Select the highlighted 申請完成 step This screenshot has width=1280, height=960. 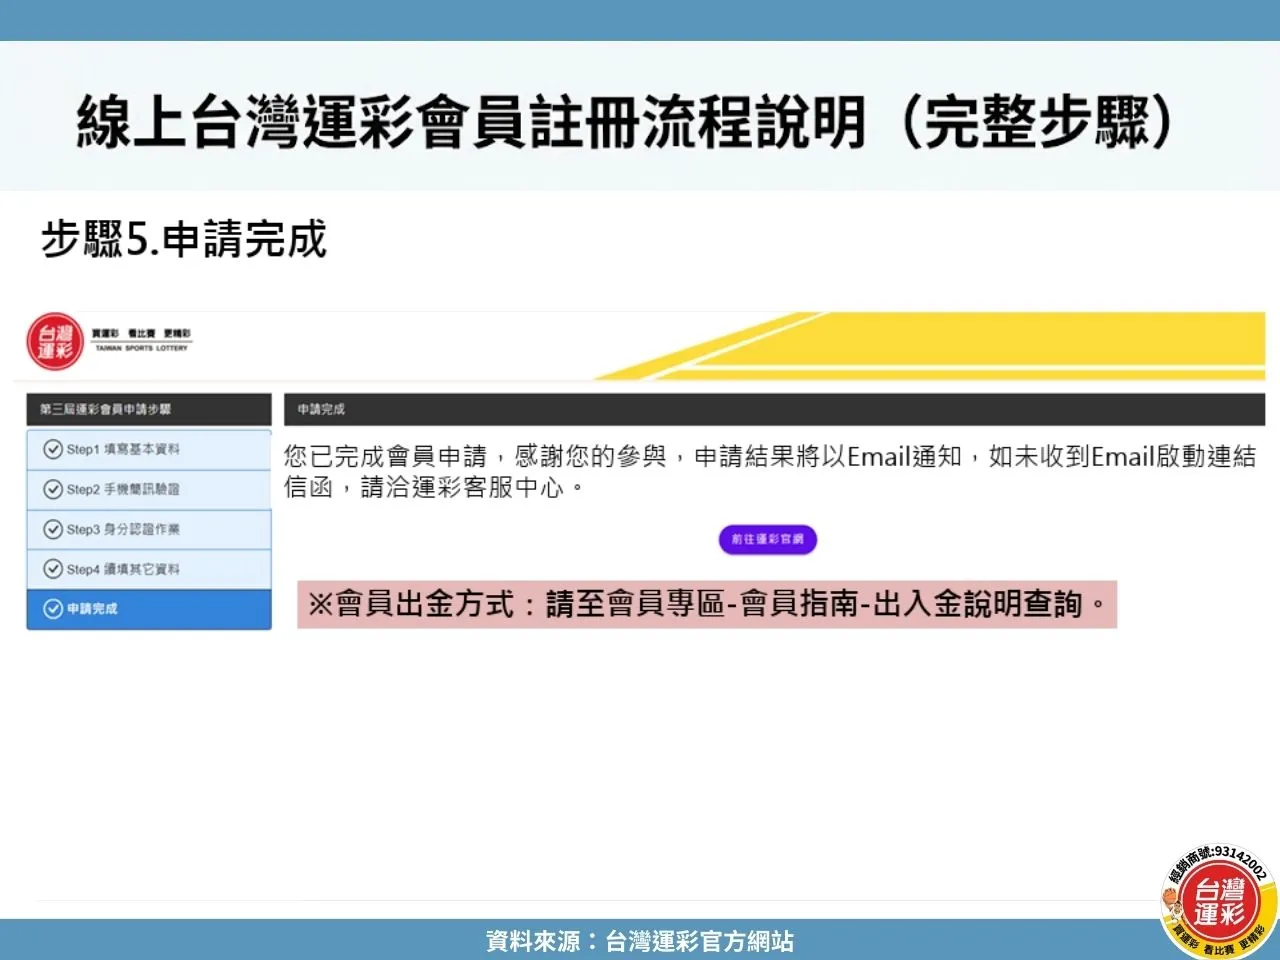[149, 609]
